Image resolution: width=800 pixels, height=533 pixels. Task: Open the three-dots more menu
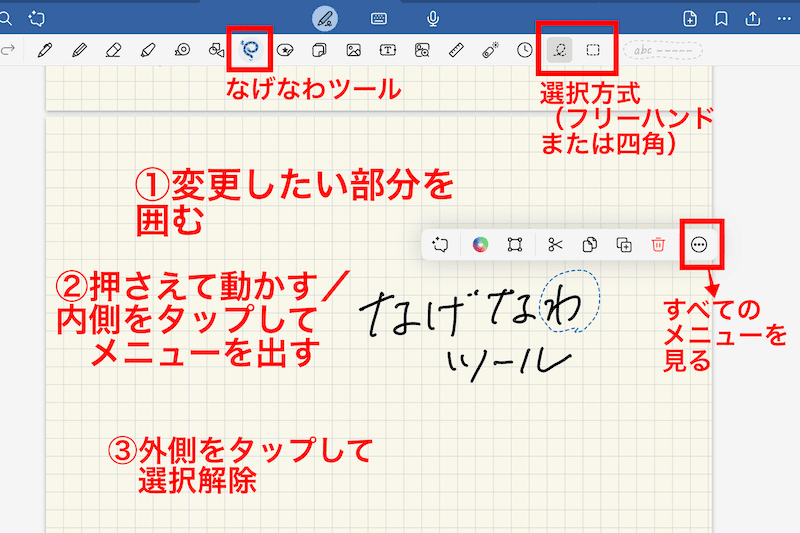coord(699,244)
